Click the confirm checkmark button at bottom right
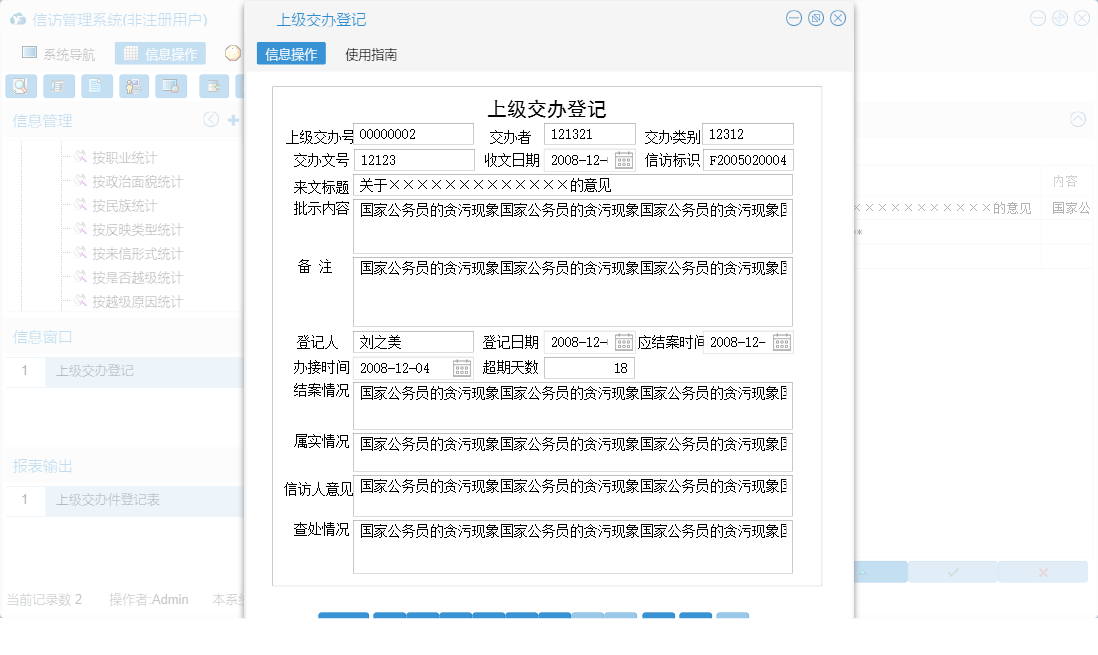 tap(952, 574)
